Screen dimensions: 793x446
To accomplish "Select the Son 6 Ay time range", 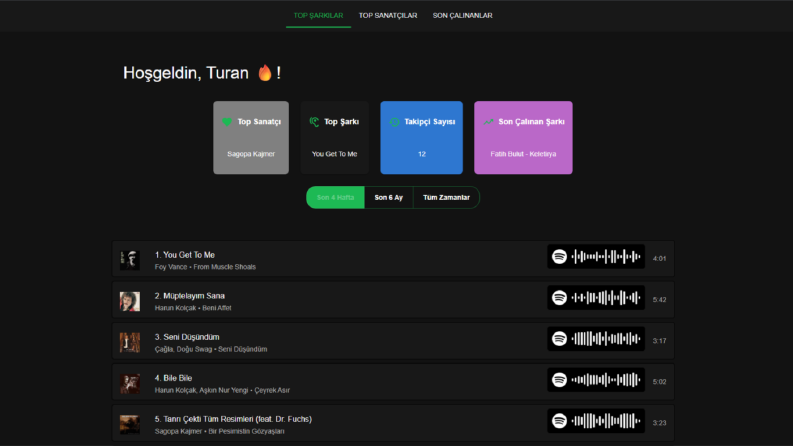I will [x=388, y=198].
